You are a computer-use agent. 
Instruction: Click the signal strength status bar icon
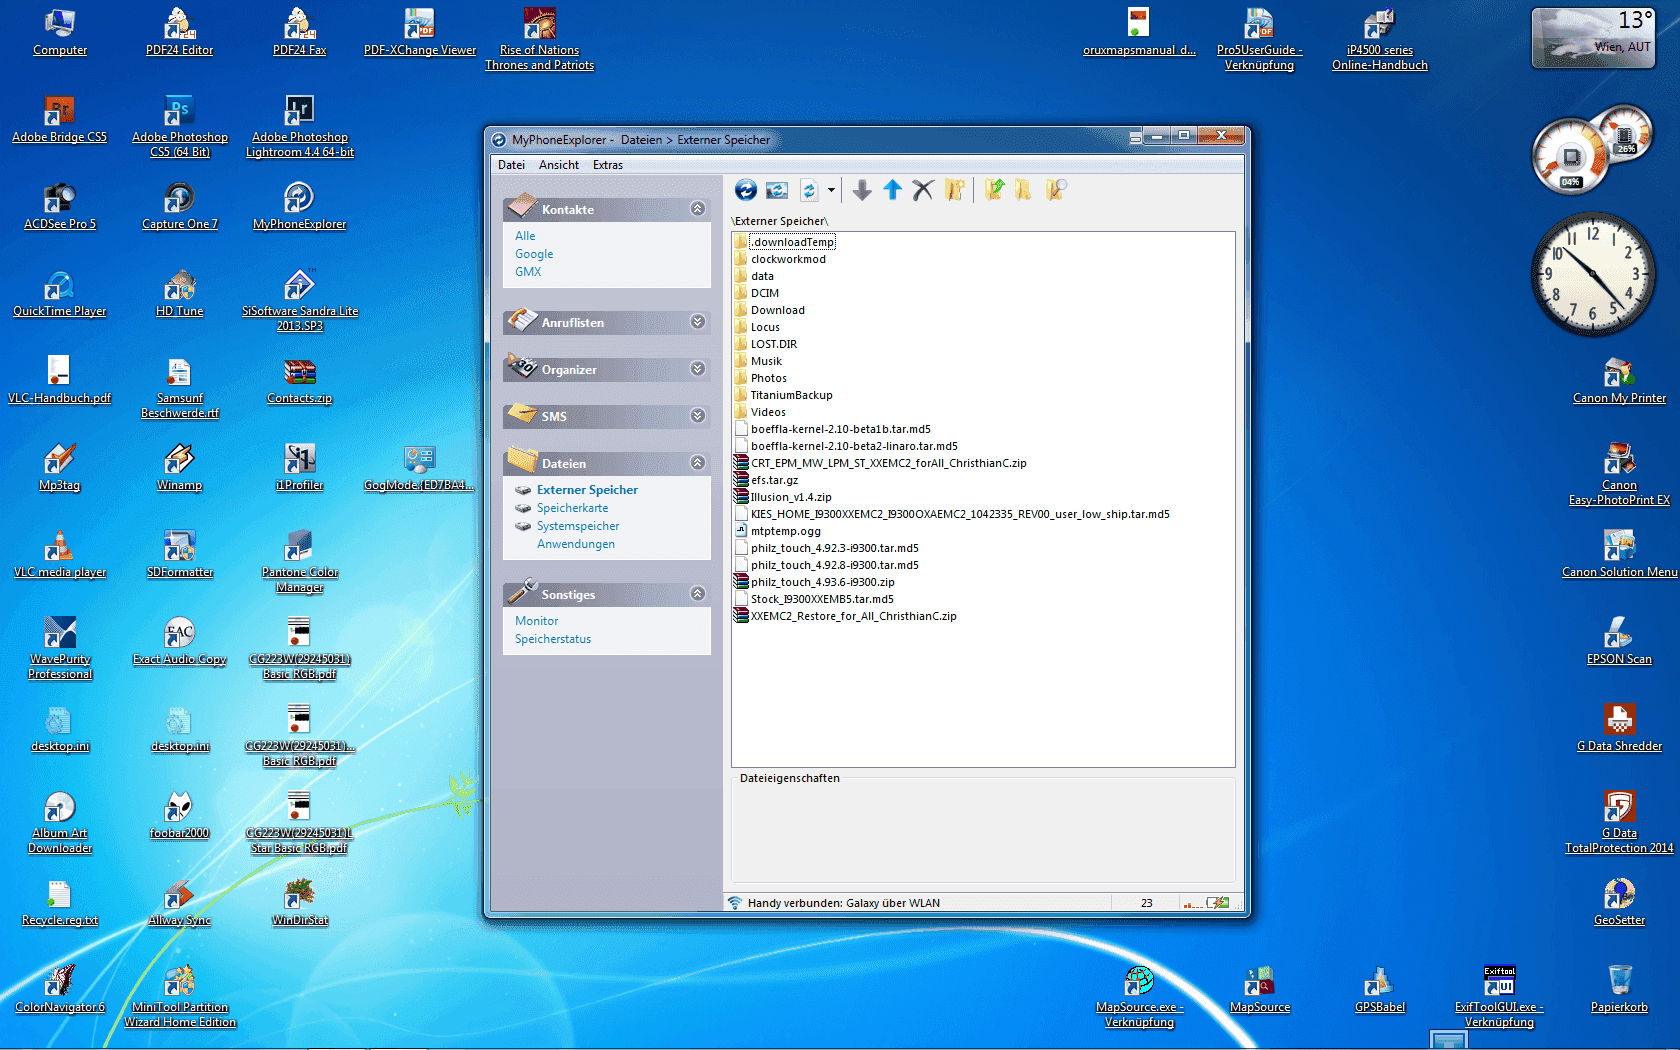click(x=1191, y=904)
